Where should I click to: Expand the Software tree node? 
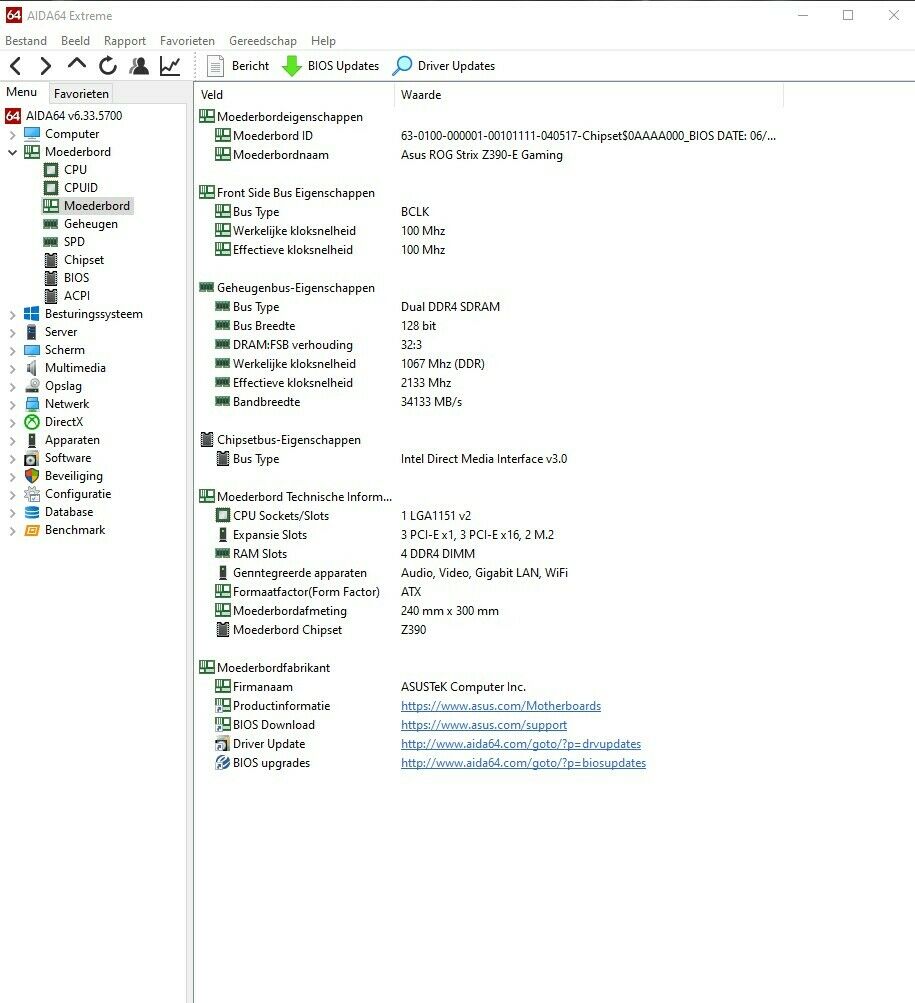tap(12, 458)
